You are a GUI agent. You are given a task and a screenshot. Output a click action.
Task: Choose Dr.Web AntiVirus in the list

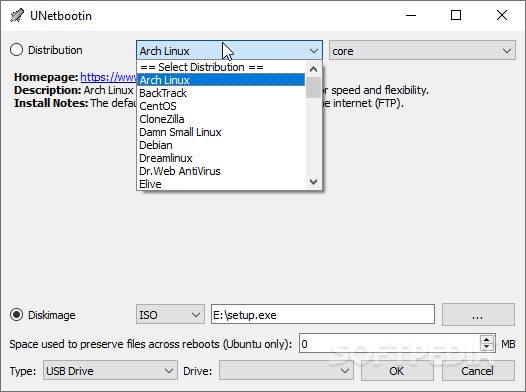click(x=221, y=171)
